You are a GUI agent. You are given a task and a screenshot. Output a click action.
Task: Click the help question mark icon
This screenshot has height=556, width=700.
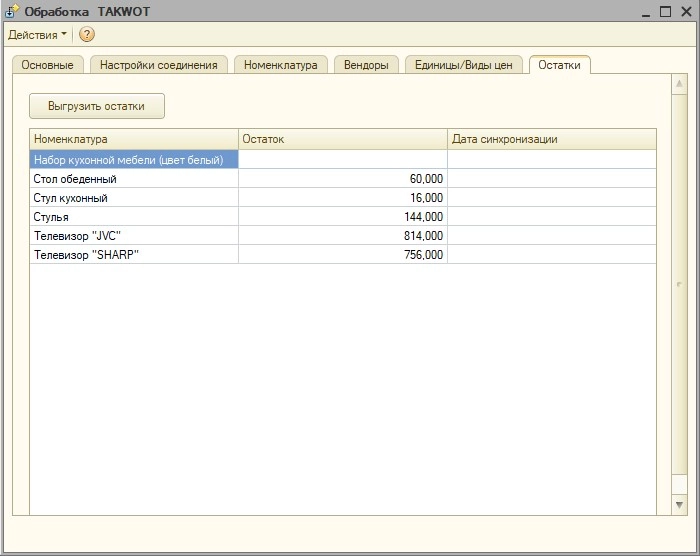pyautogui.click(x=87, y=35)
